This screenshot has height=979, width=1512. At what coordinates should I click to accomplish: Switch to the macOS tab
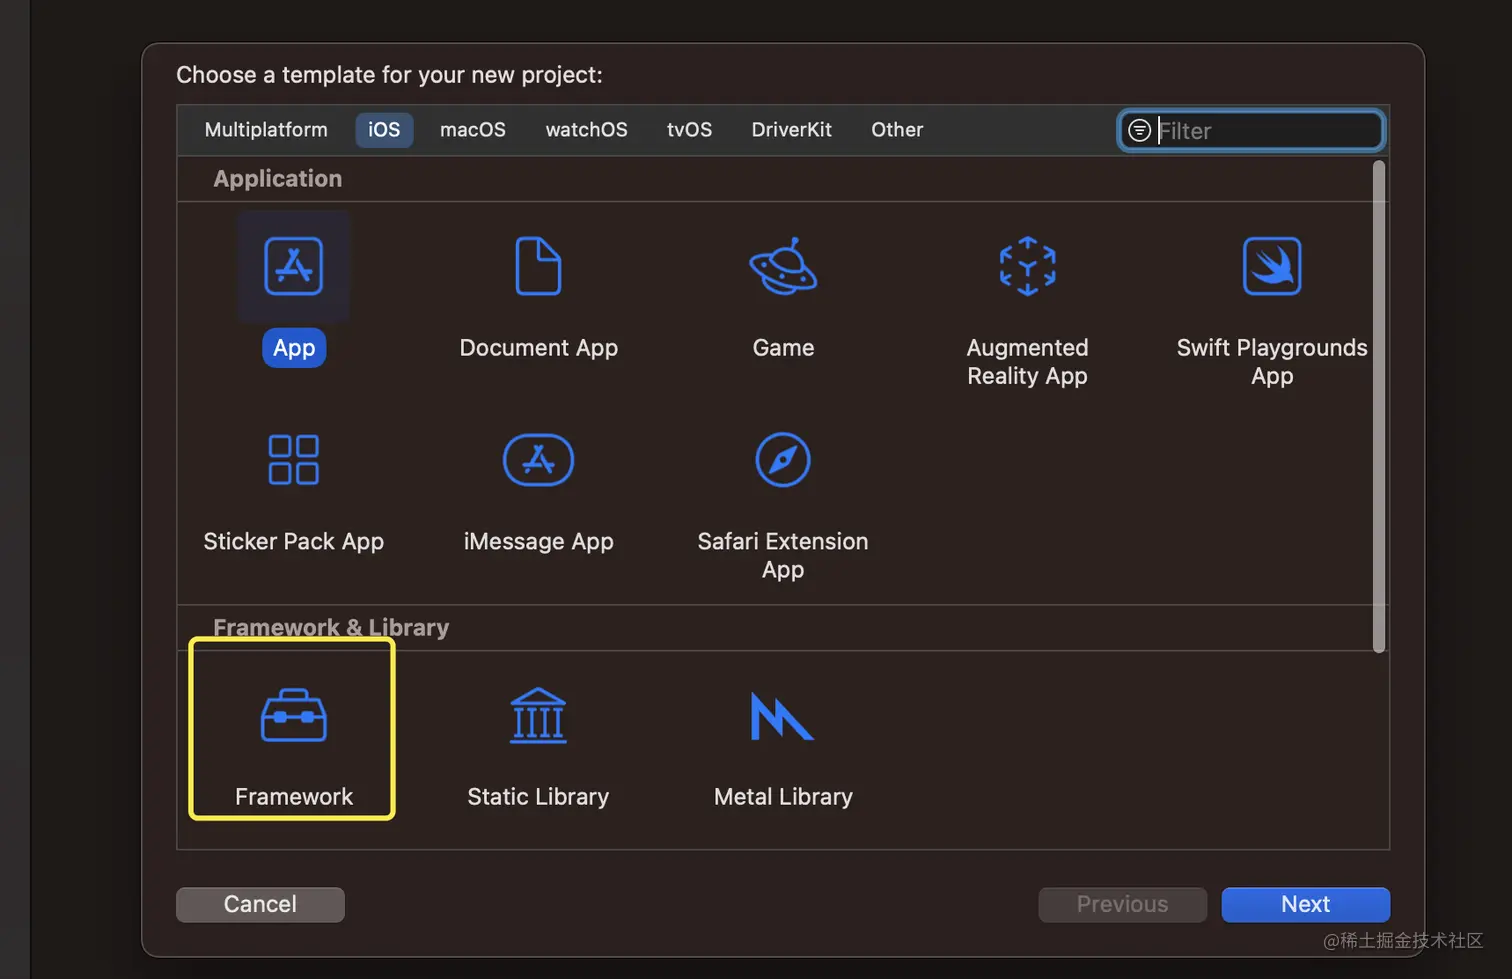473,130
